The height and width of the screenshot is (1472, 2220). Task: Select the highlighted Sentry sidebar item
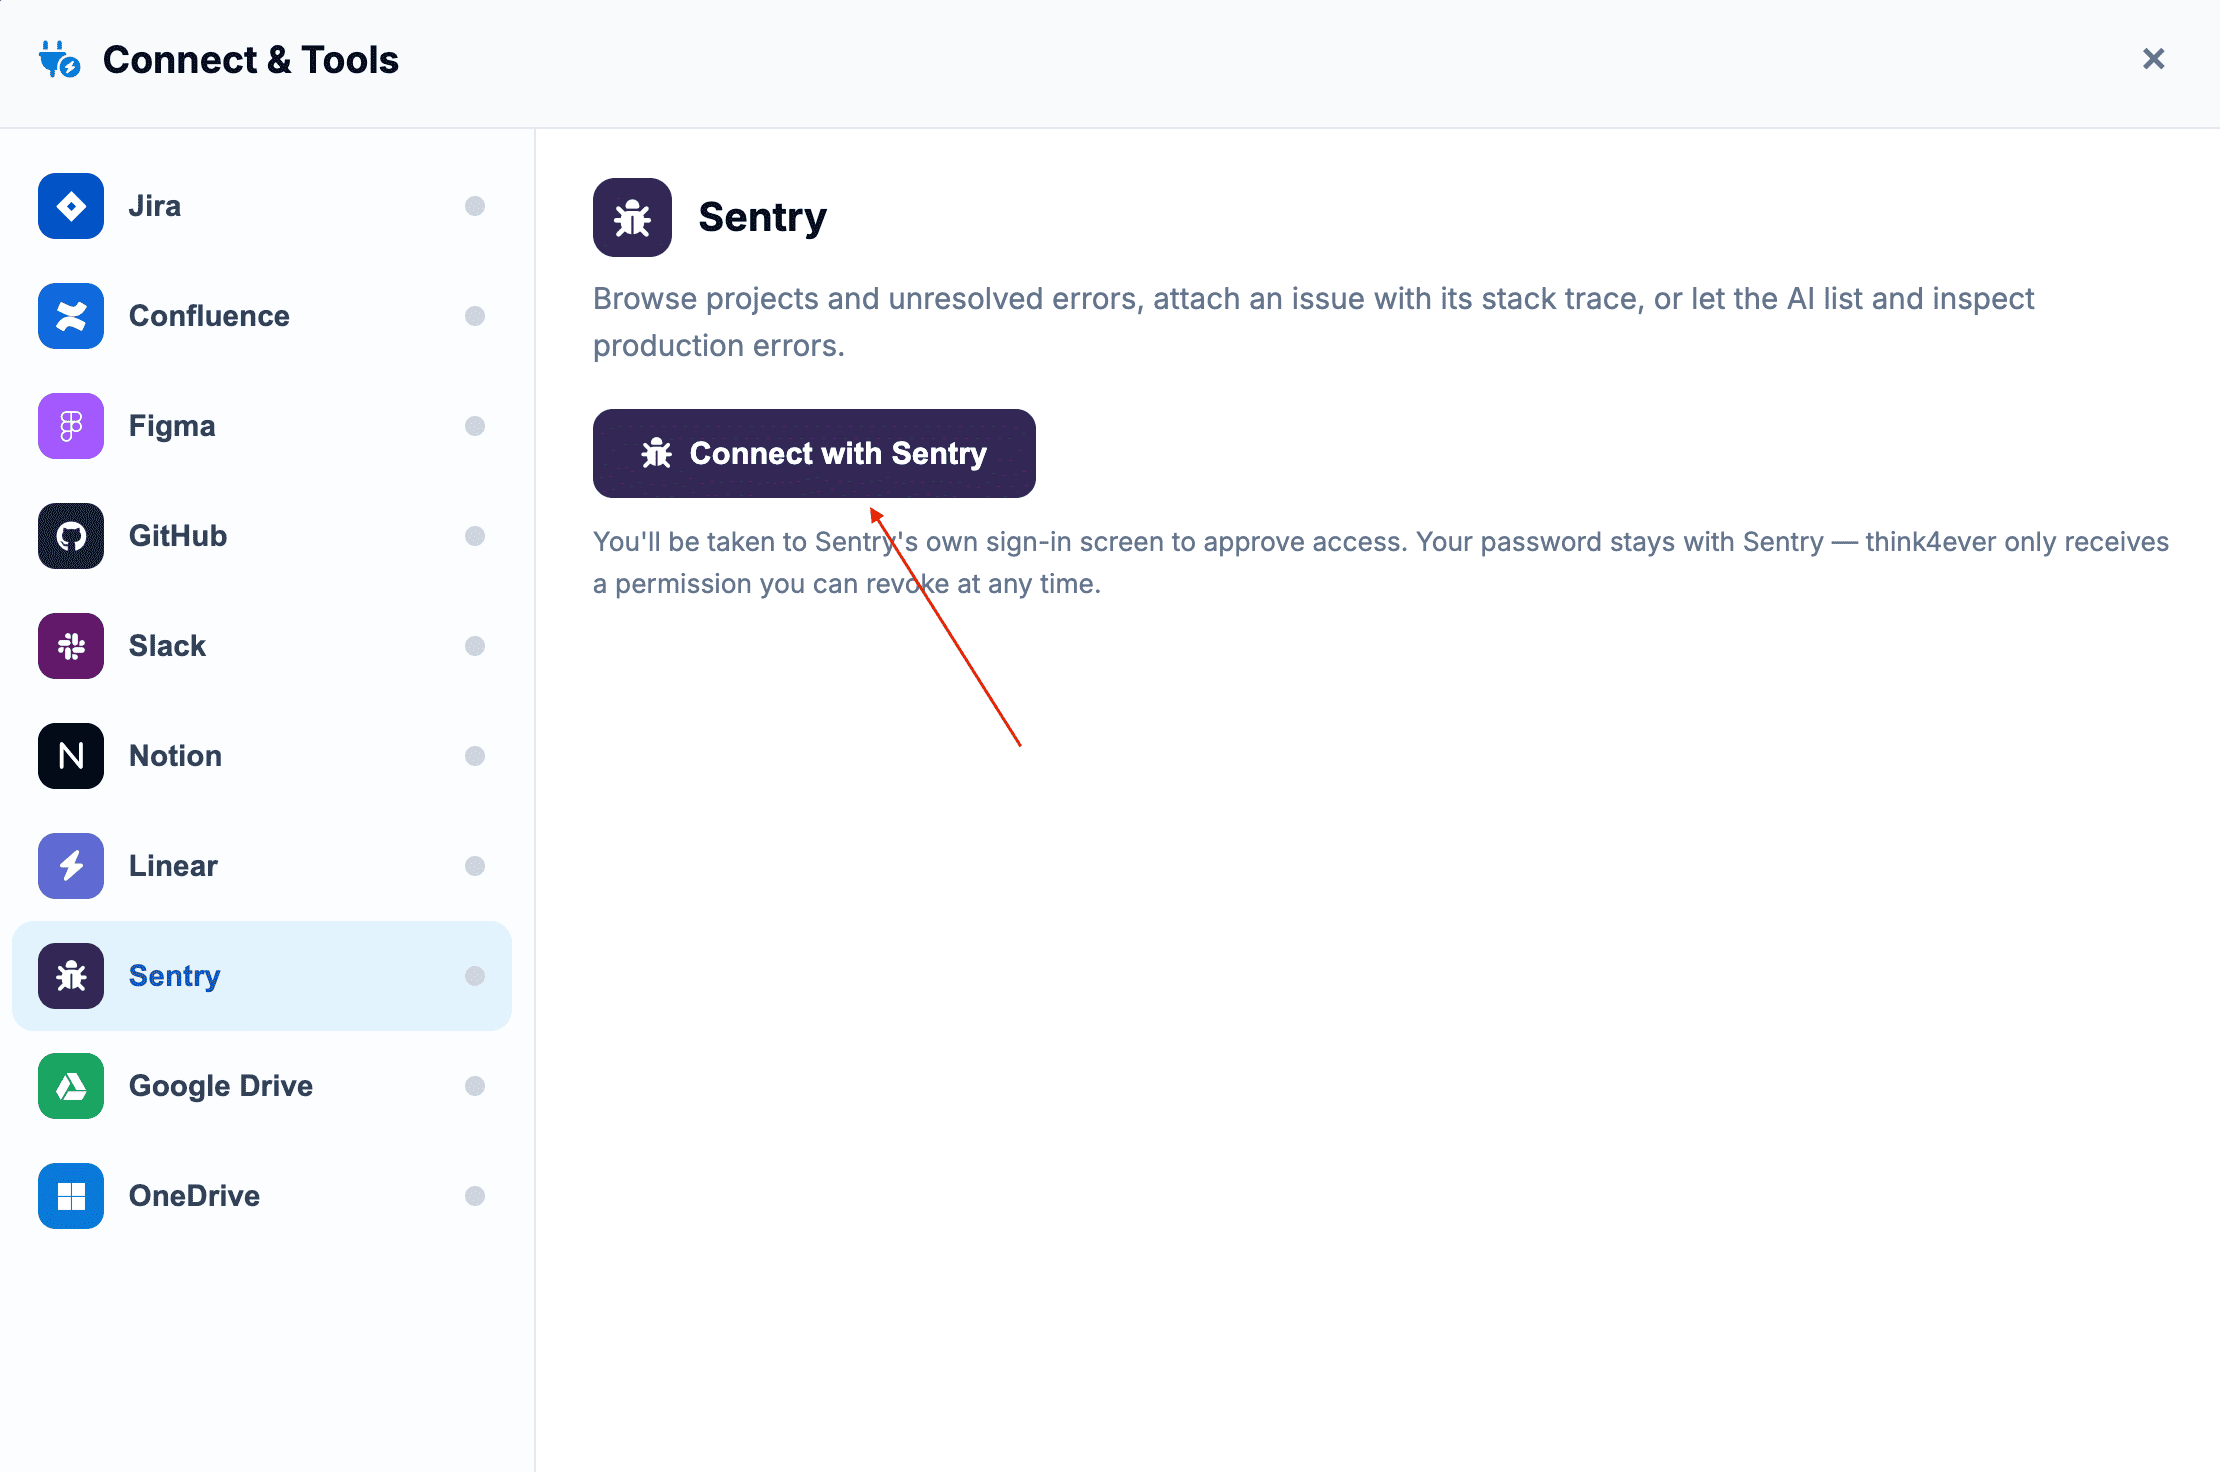point(262,976)
